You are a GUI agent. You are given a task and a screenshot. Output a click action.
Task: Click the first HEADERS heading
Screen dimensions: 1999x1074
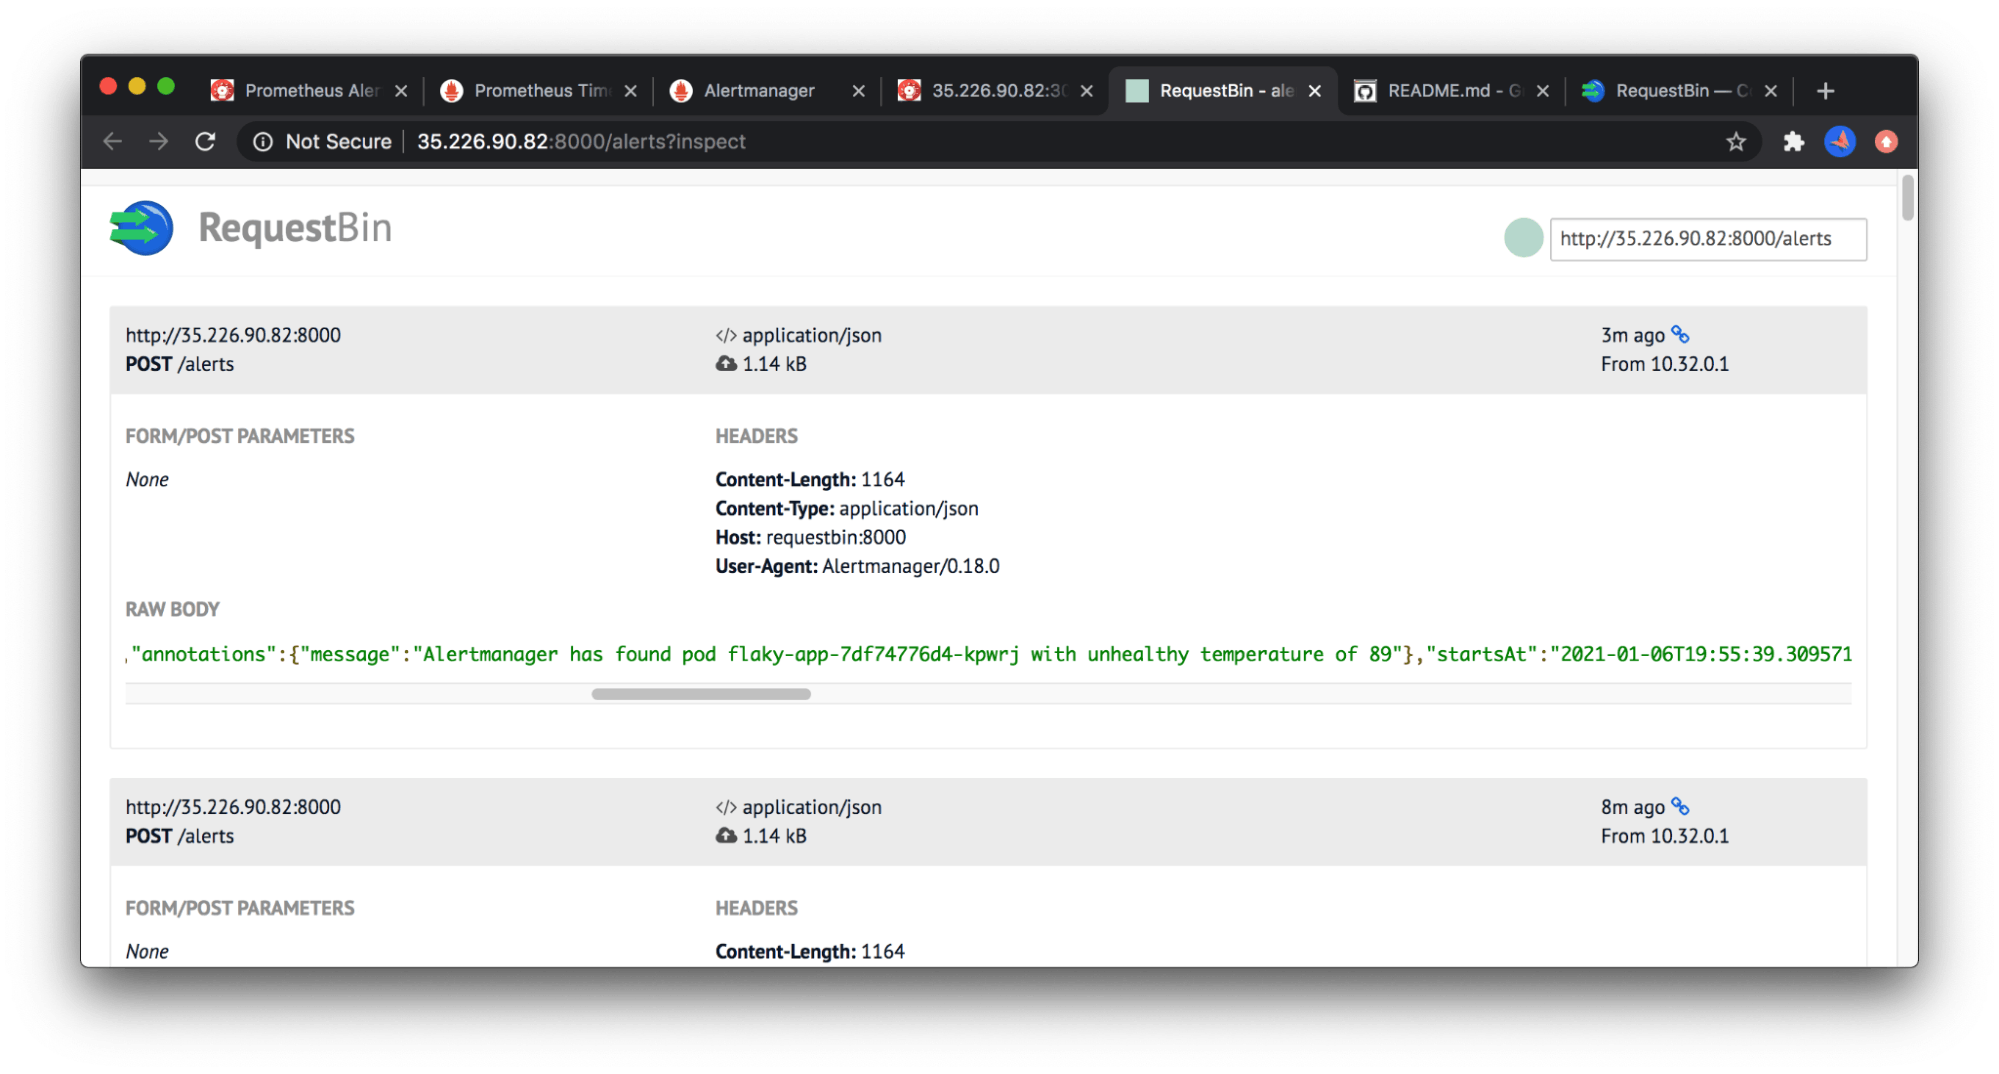pyautogui.click(x=756, y=436)
